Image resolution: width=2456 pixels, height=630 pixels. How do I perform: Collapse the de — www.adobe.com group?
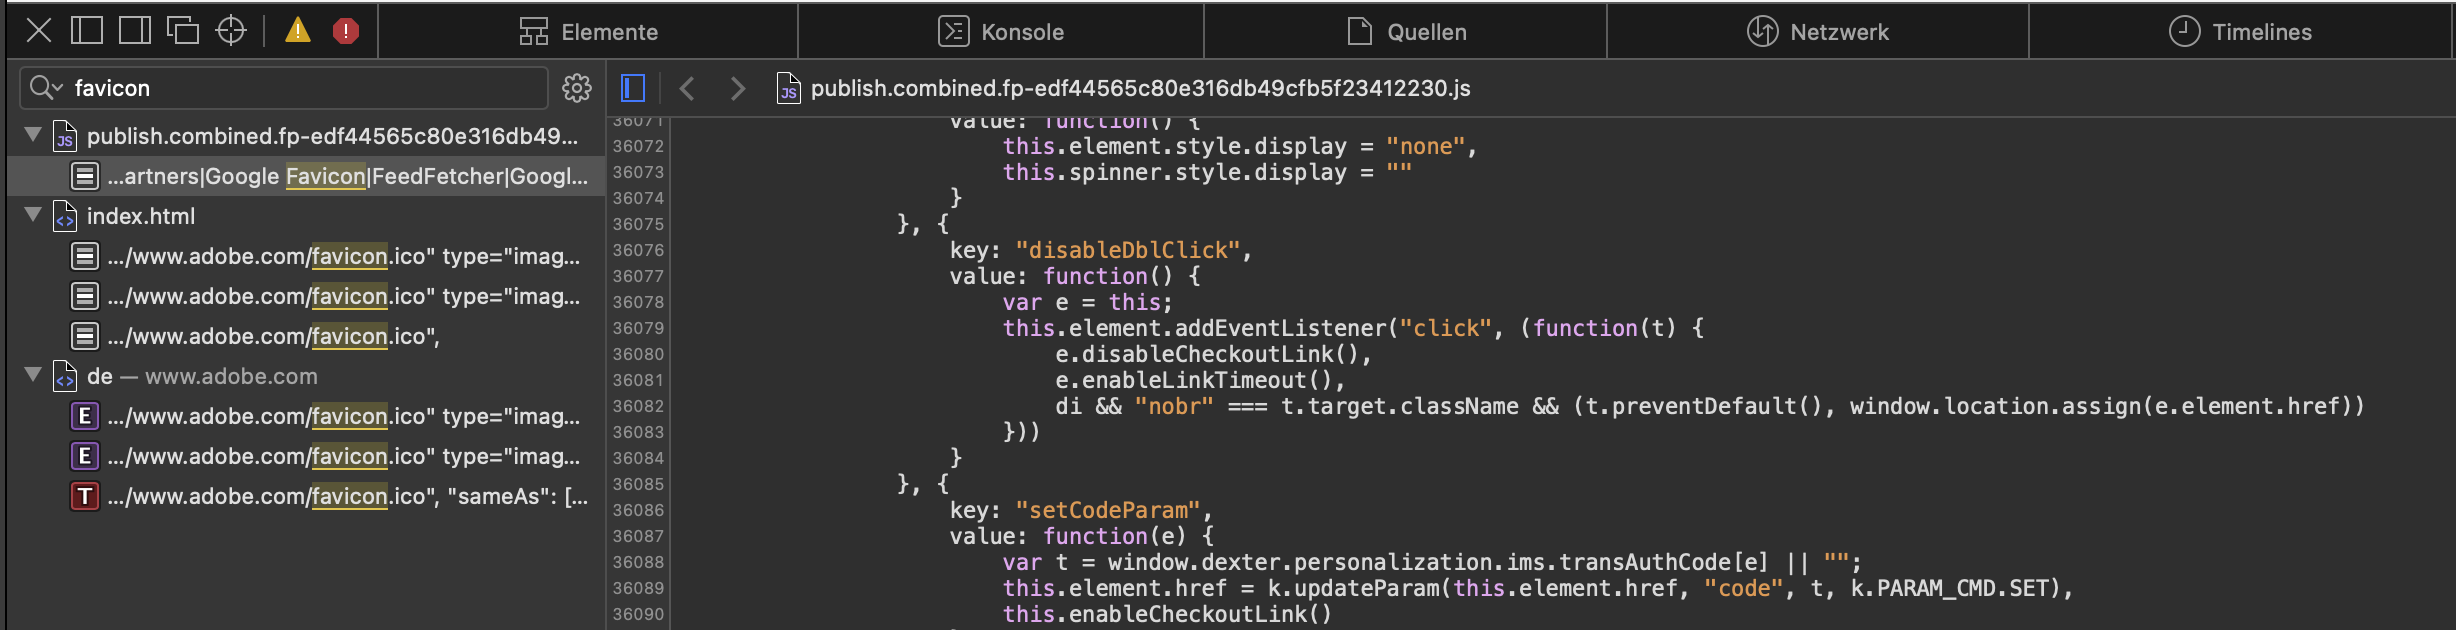(33, 375)
